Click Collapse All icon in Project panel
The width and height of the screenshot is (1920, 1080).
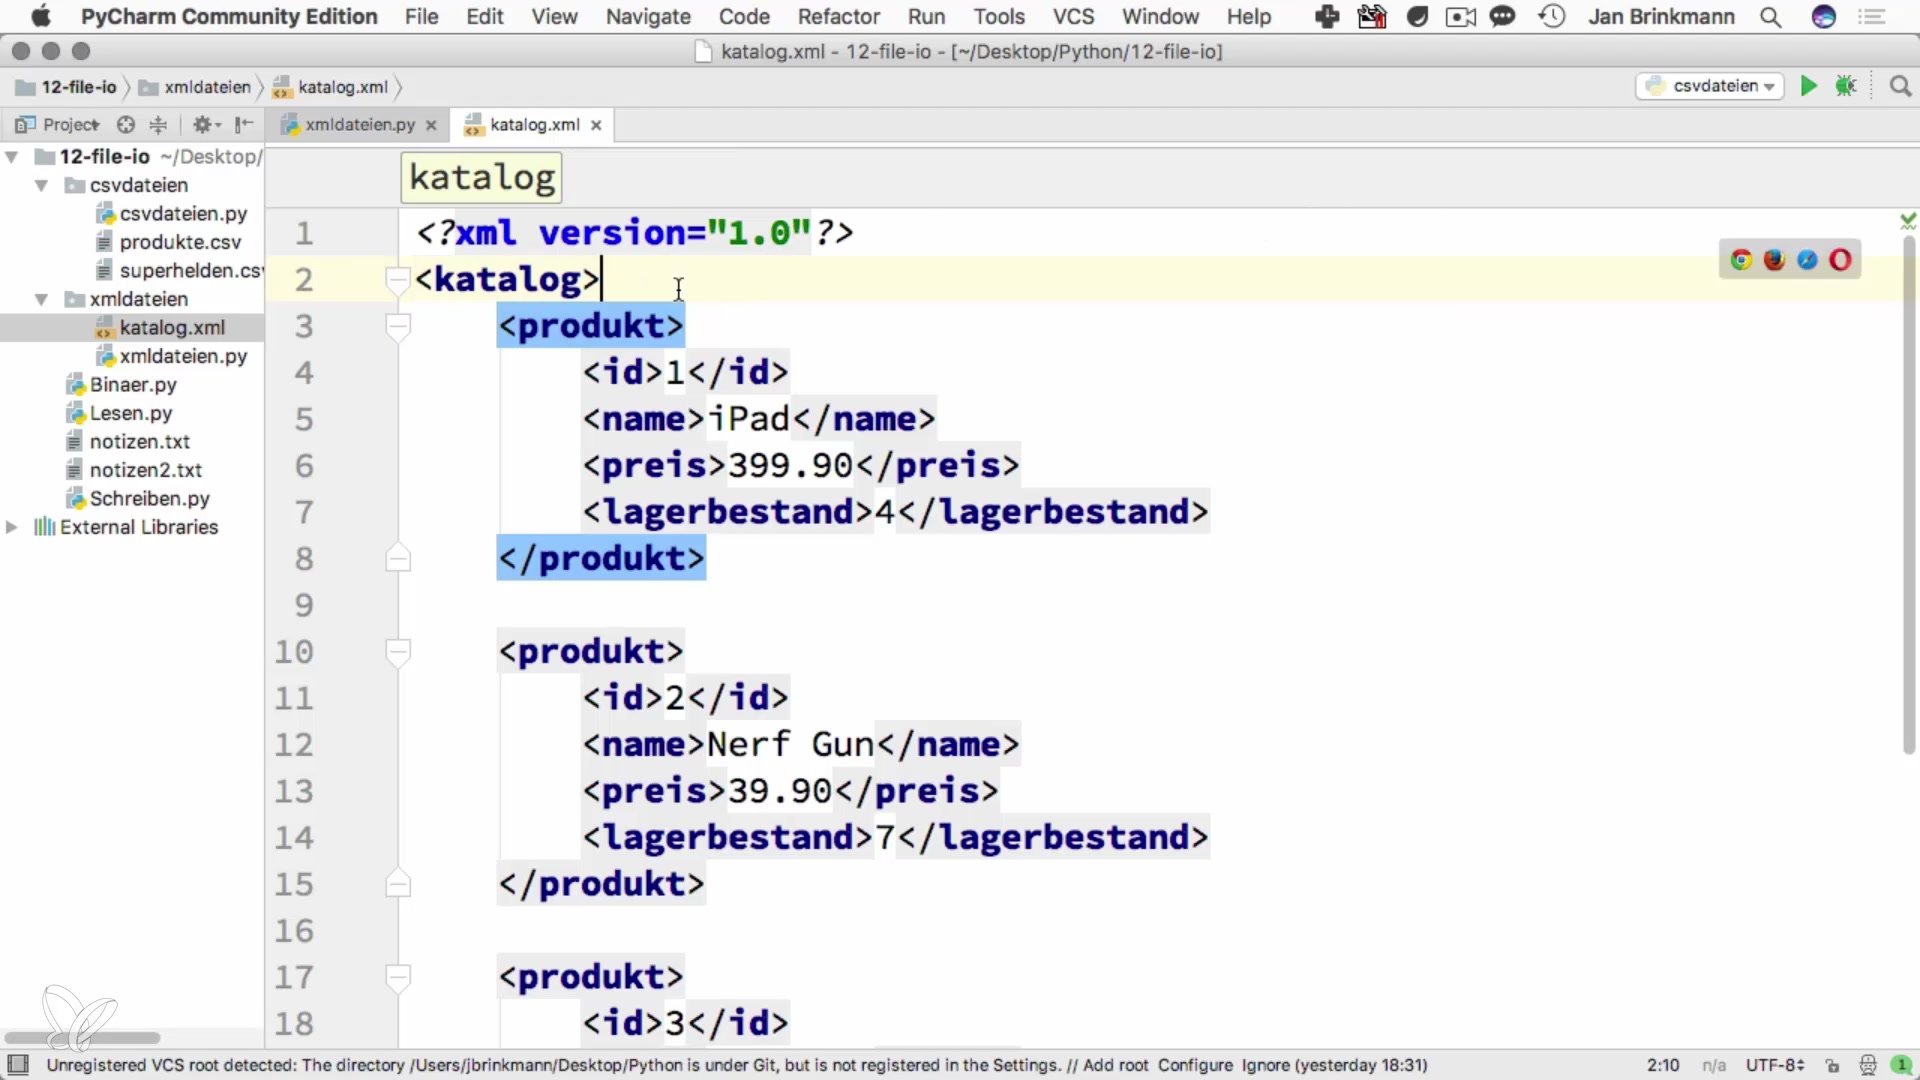158,125
